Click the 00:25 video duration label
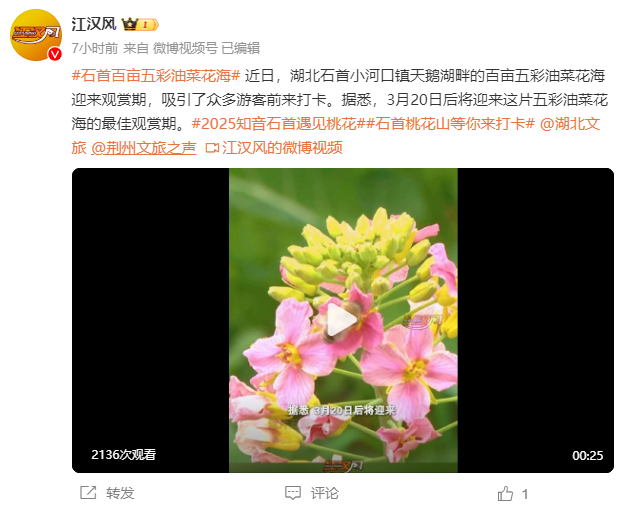 (x=587, y=455)
